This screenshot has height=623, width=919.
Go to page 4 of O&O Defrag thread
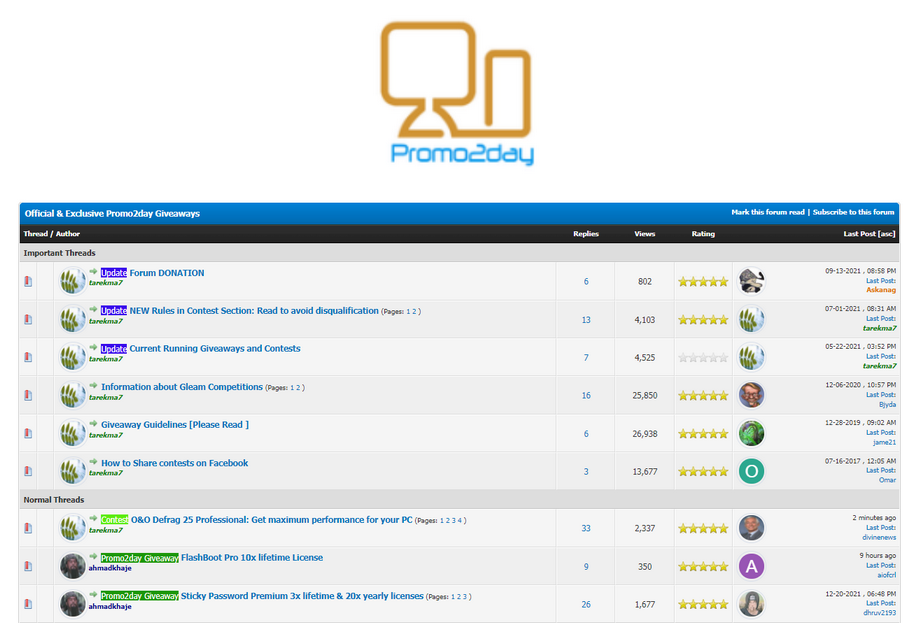[460, 520]
